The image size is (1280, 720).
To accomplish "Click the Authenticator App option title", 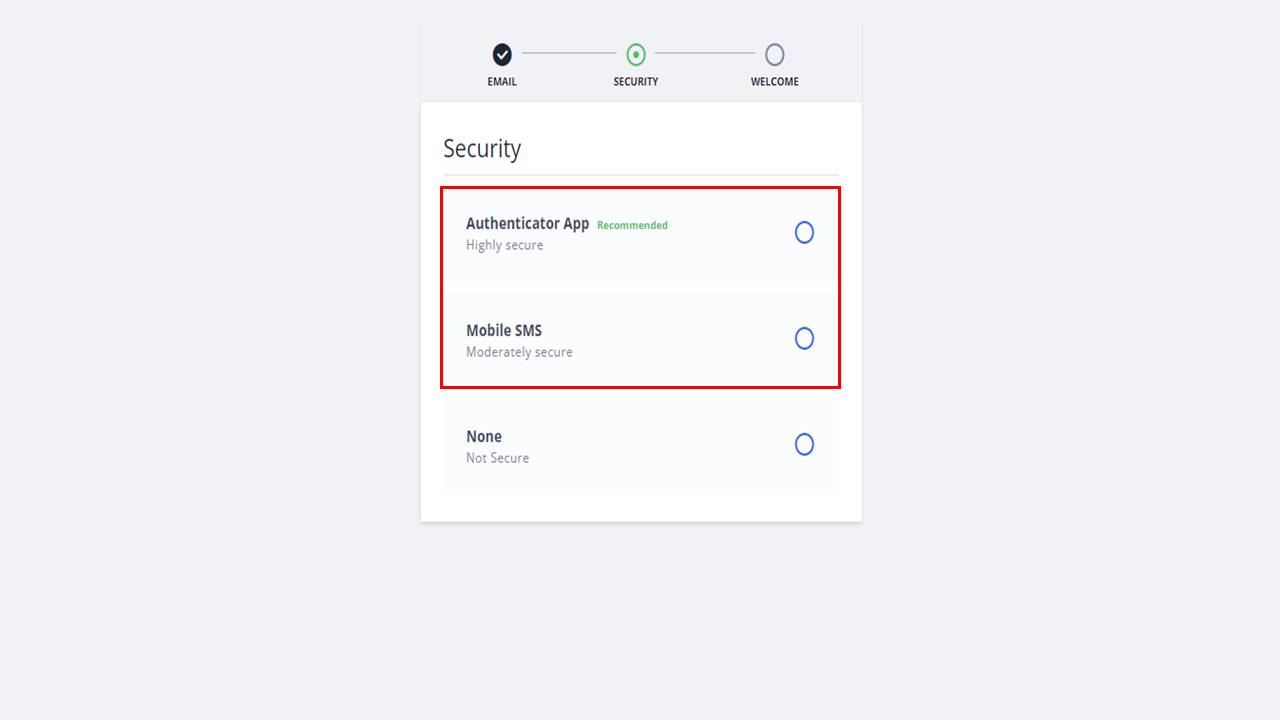I will click(527, 224).
